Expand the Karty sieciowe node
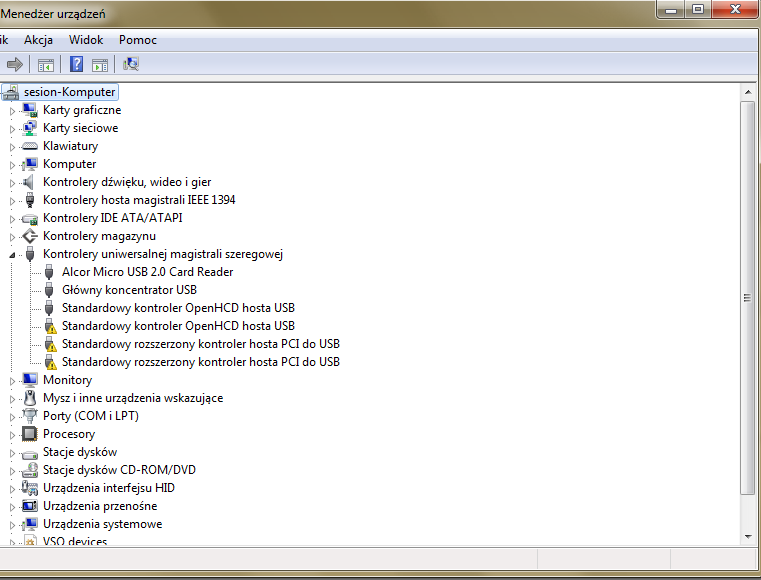The height and width of the screenshot is (580, 761). click(x=12, y=129)
